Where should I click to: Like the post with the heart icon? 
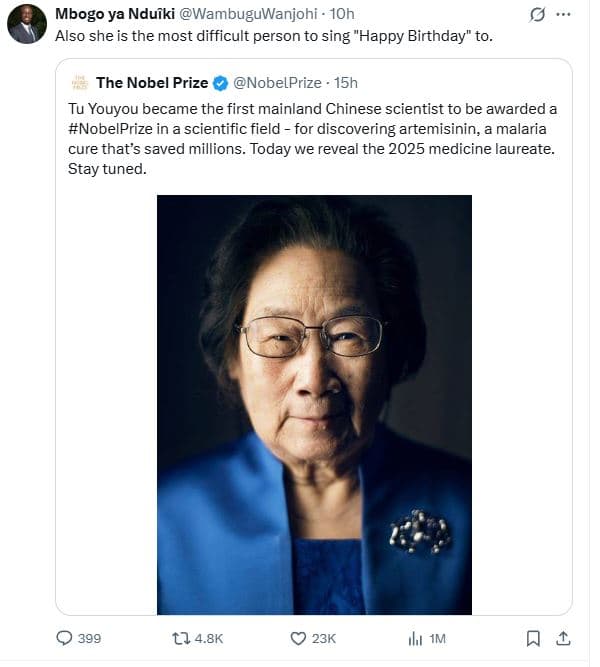(297, 638)
